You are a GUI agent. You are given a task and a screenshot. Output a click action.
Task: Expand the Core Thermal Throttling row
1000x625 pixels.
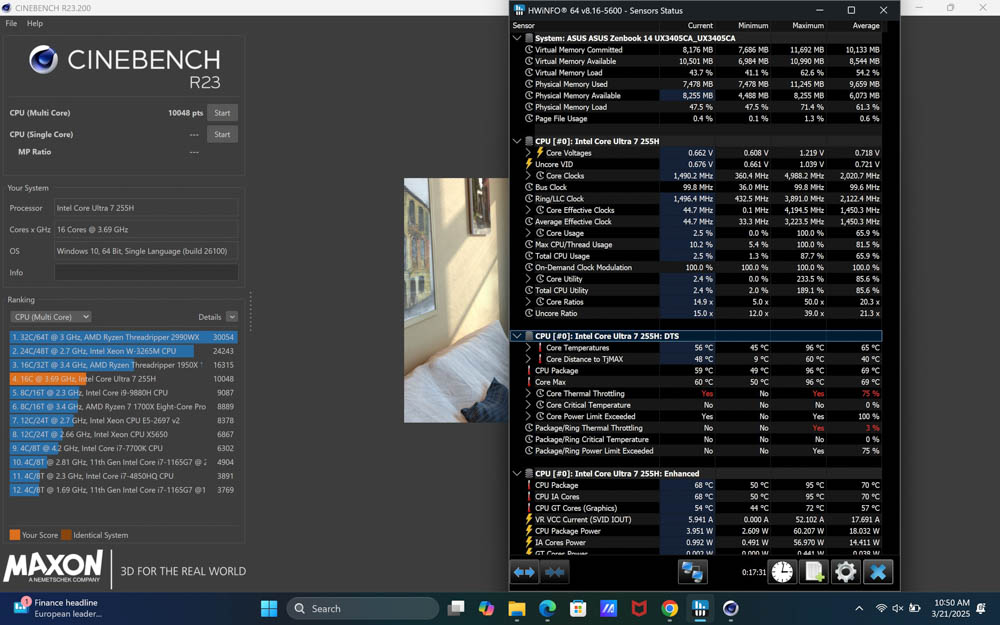pyautogui.click(x=528, y=393)
